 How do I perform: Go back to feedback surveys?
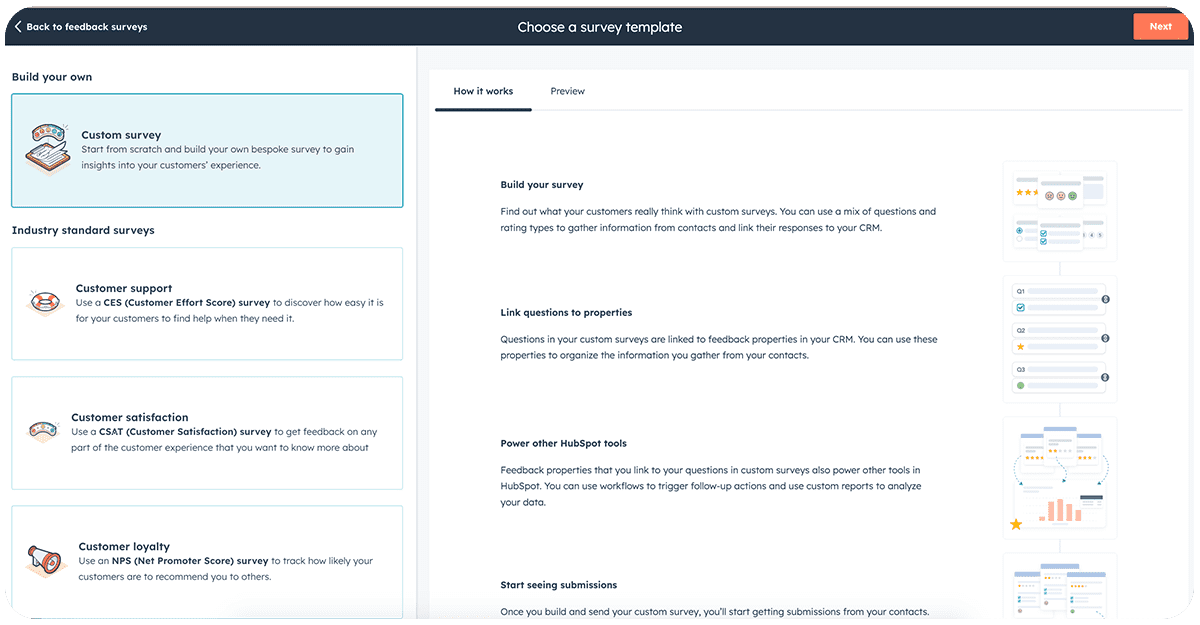80,27
